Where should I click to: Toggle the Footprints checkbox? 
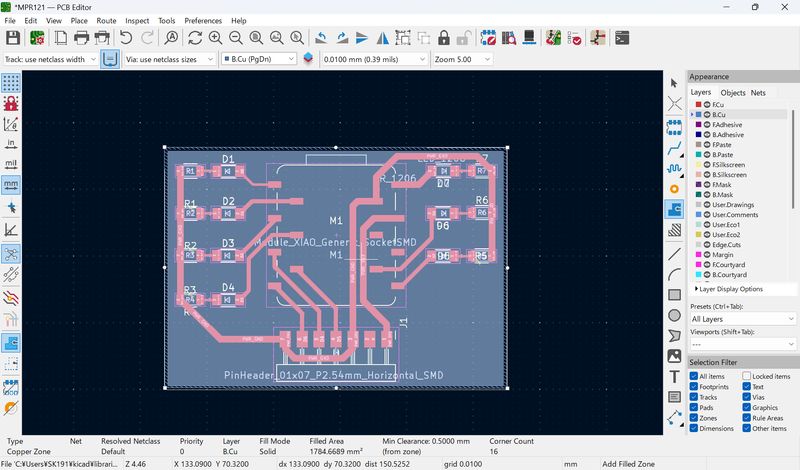click(694, 387)
